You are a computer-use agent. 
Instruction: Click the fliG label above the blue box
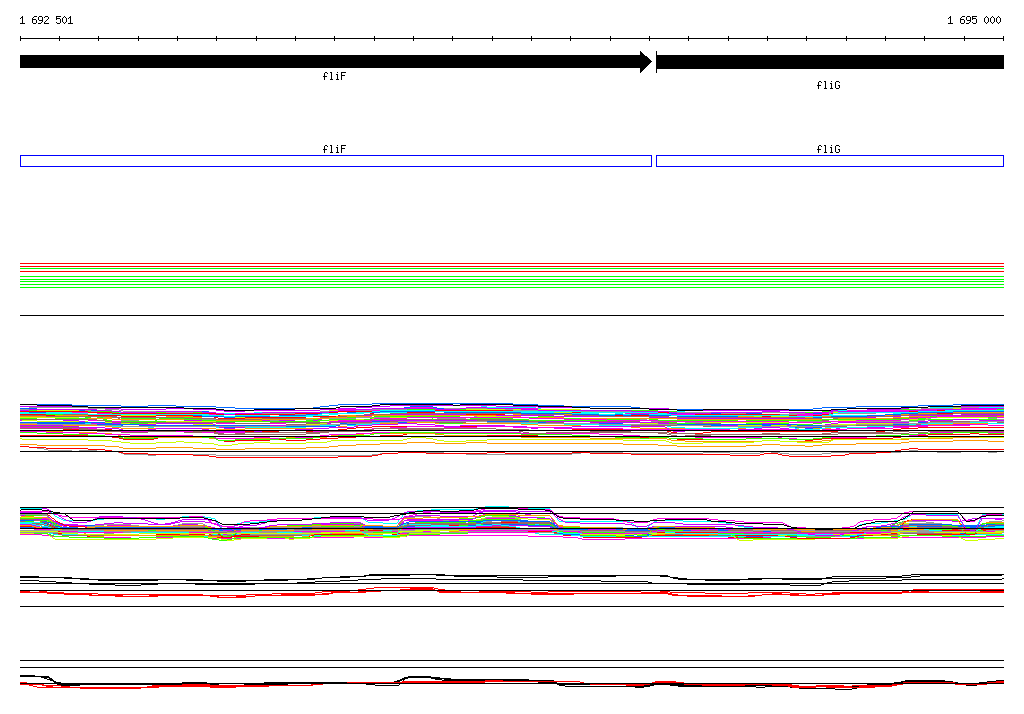(x=828, y=149)
